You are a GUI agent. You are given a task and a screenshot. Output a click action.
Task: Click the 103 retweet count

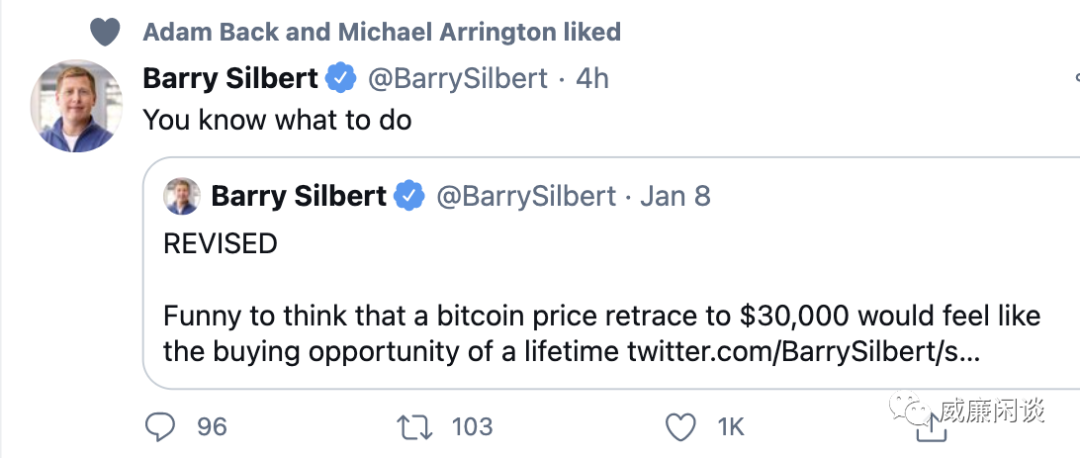click(472, 427)
